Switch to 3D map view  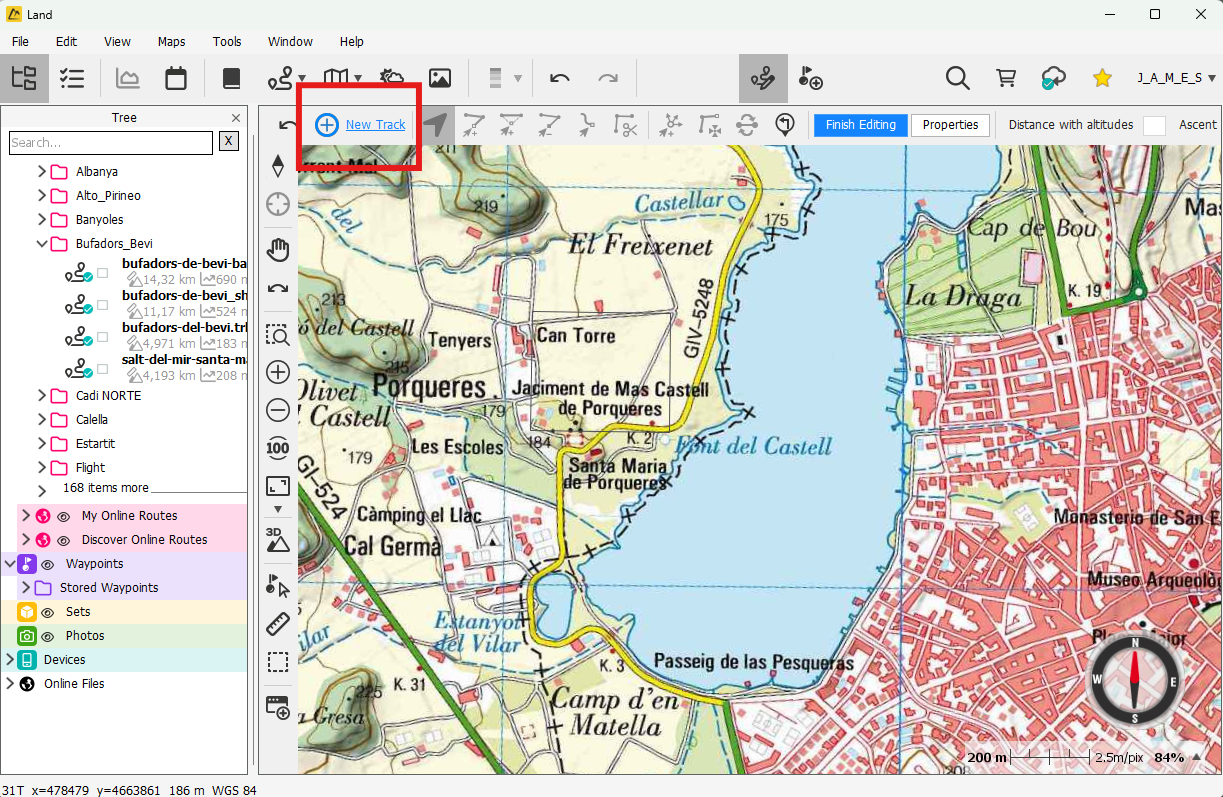(x=278, y=541)
